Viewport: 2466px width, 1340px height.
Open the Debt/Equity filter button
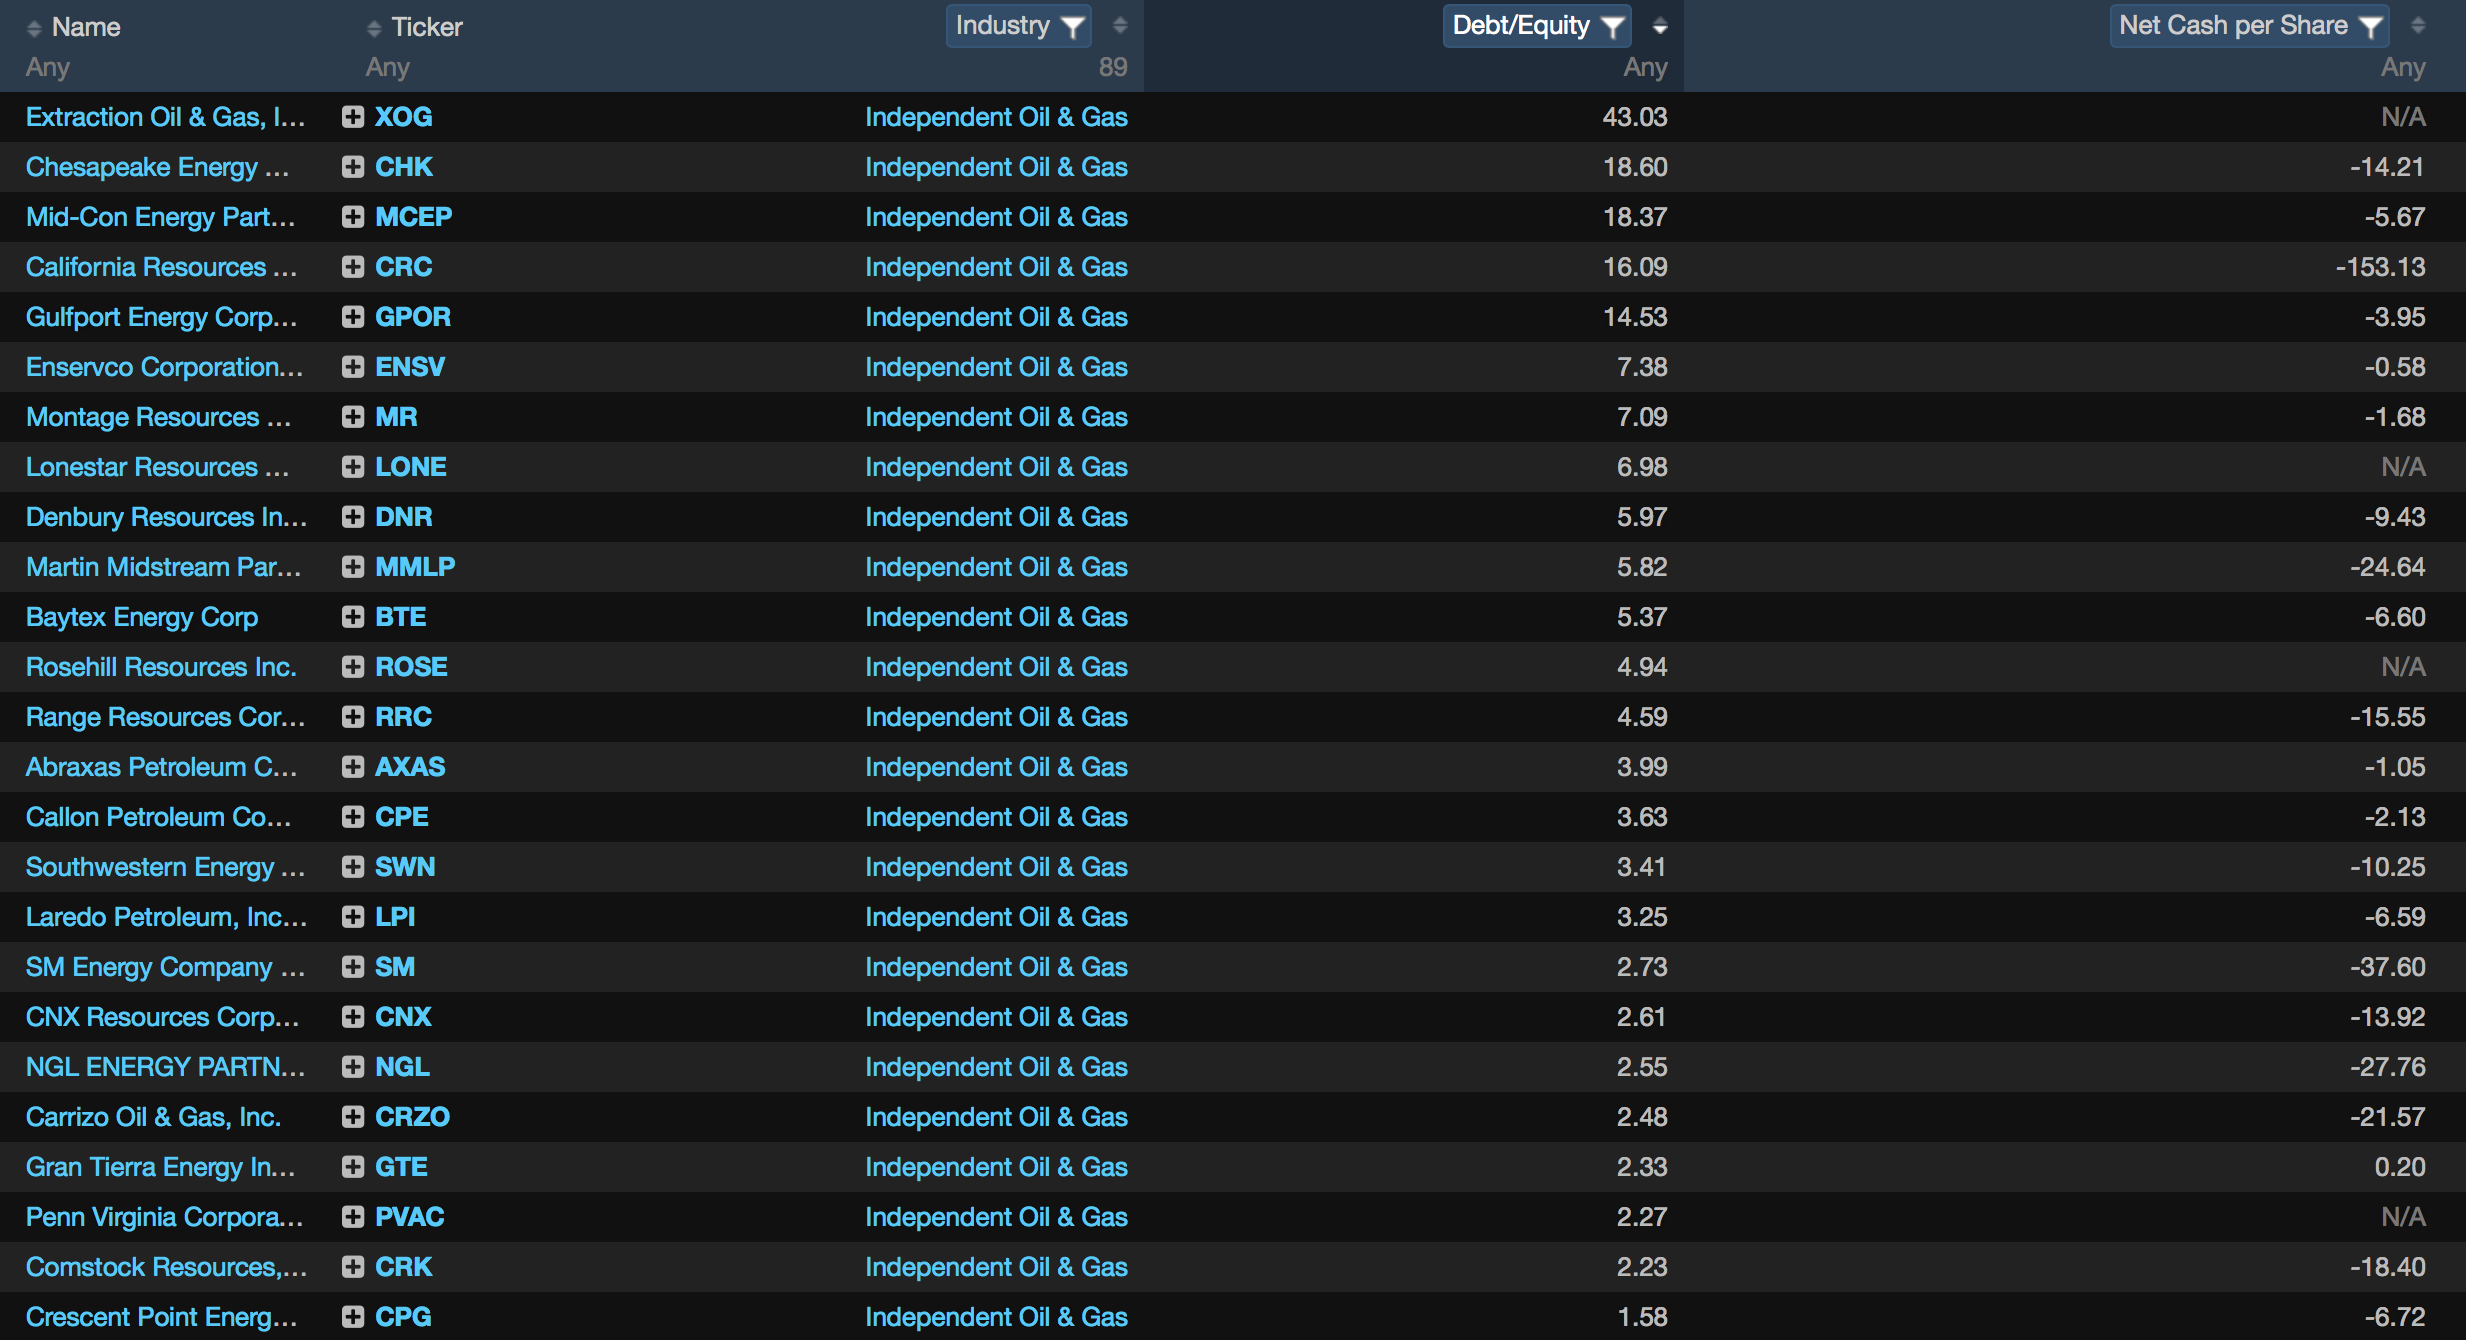click(x=1536, y=26)
